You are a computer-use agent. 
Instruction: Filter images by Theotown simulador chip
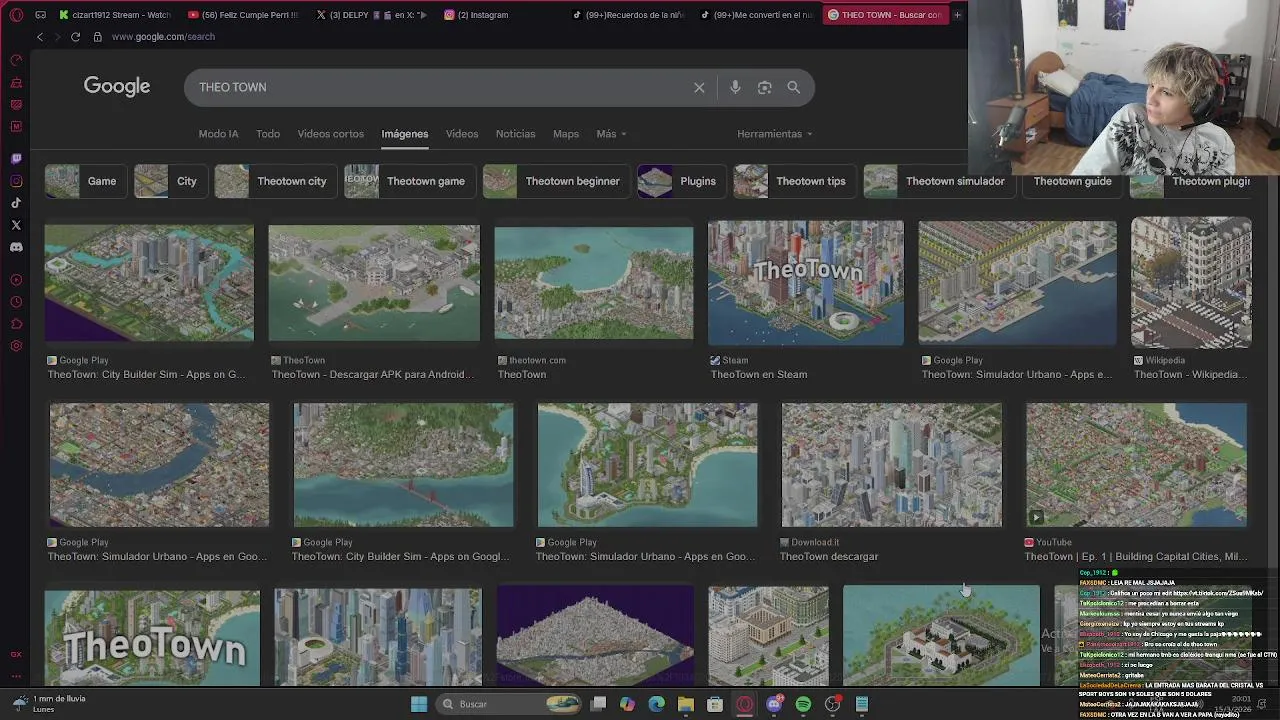point(938,181)
